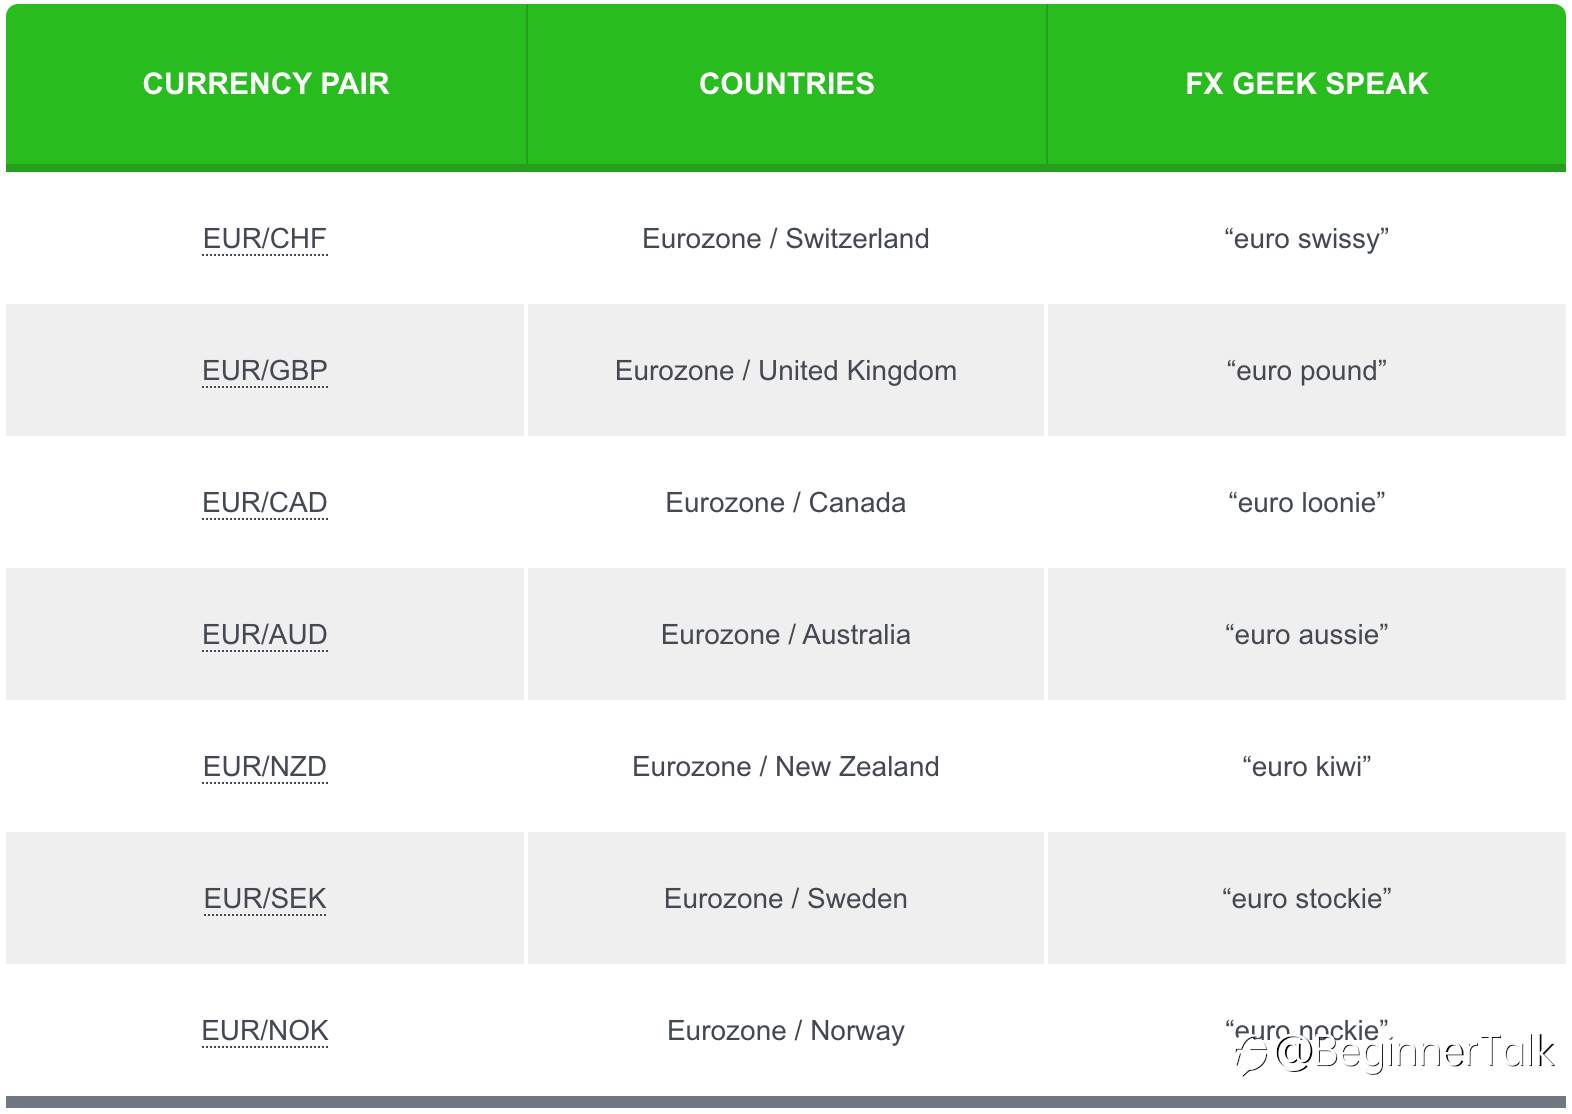Open the EUR/GBP currency pair link

click(265, 371)
